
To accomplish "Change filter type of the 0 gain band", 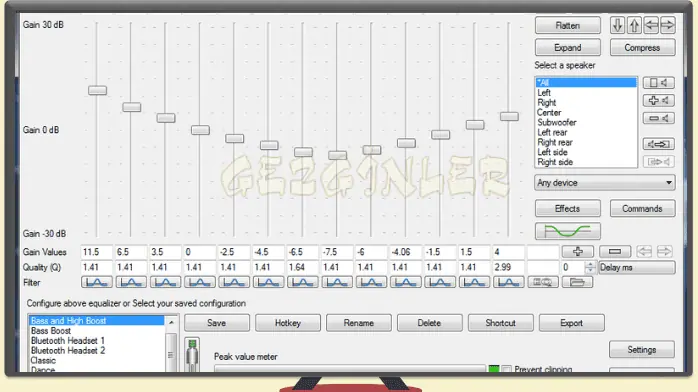I will point(199,282).
